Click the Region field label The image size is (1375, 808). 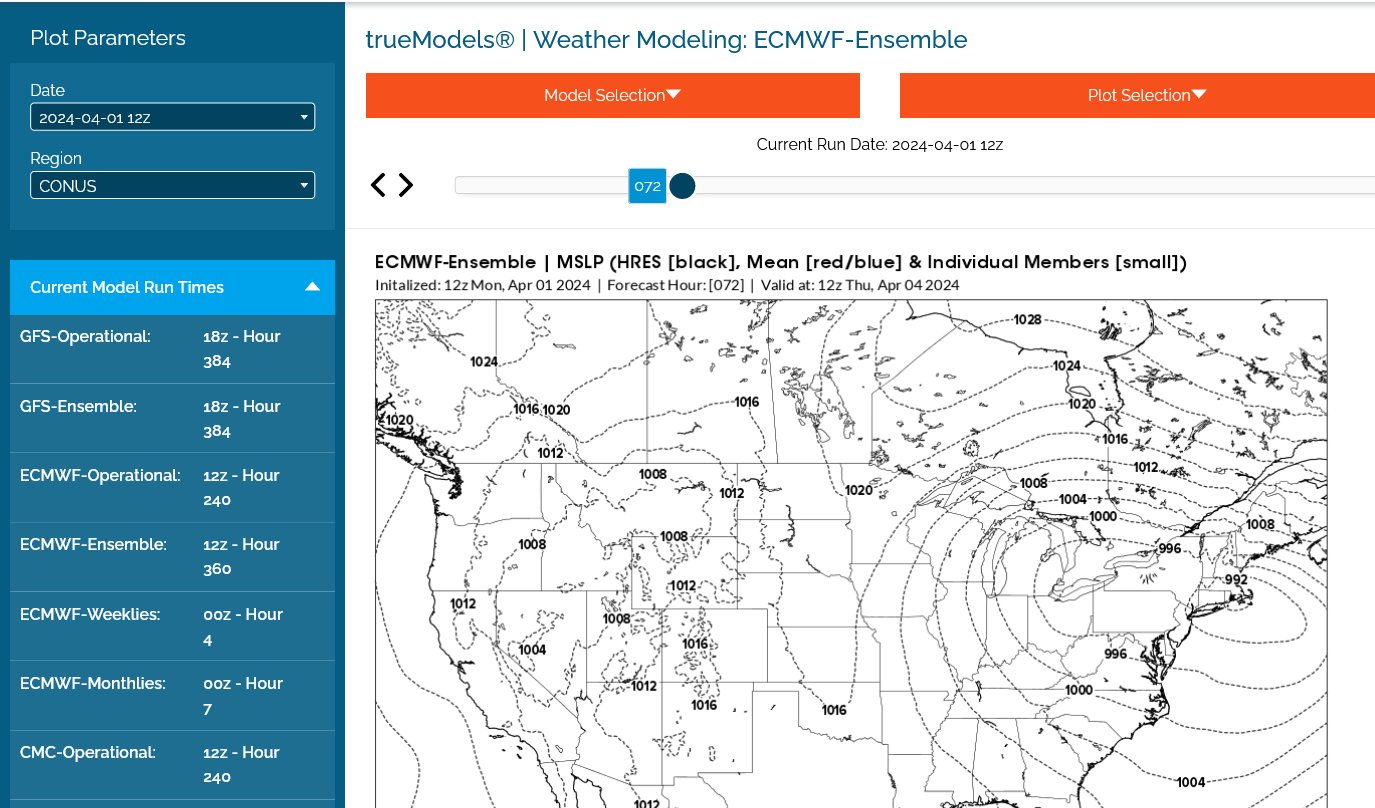click(56, 158)
